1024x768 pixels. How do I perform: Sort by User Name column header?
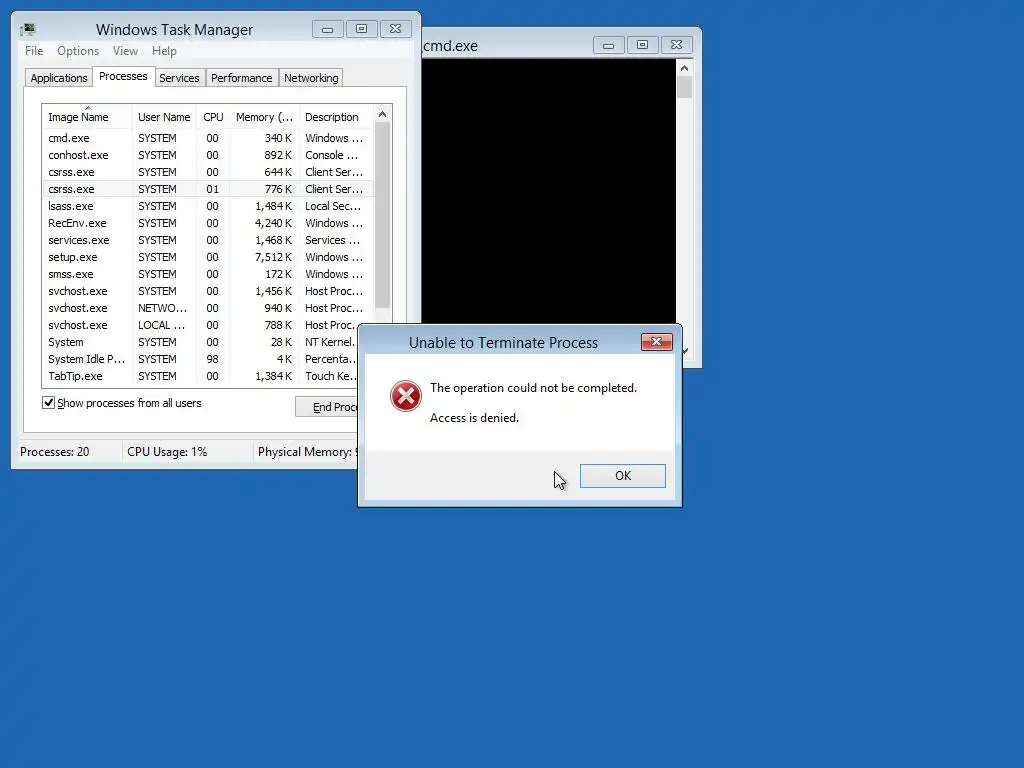point(164,117)
